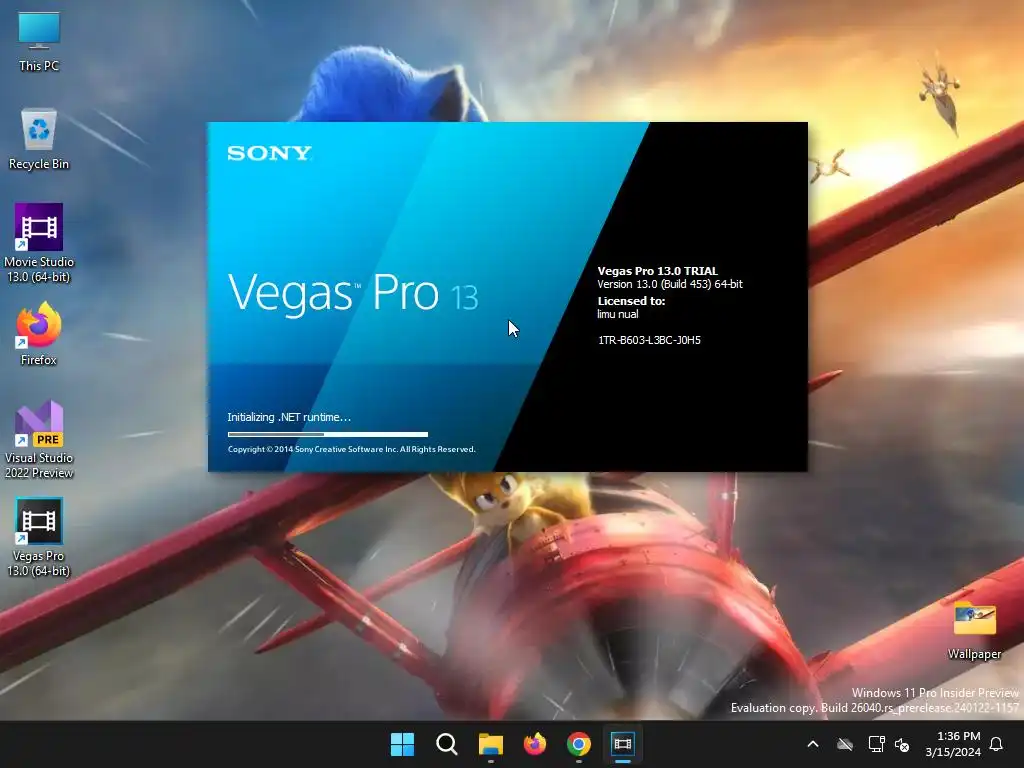The image size is (1024, 768).
Task: Select Visual Studio 2022 Preview shortcut
Action: coord(39,440)
